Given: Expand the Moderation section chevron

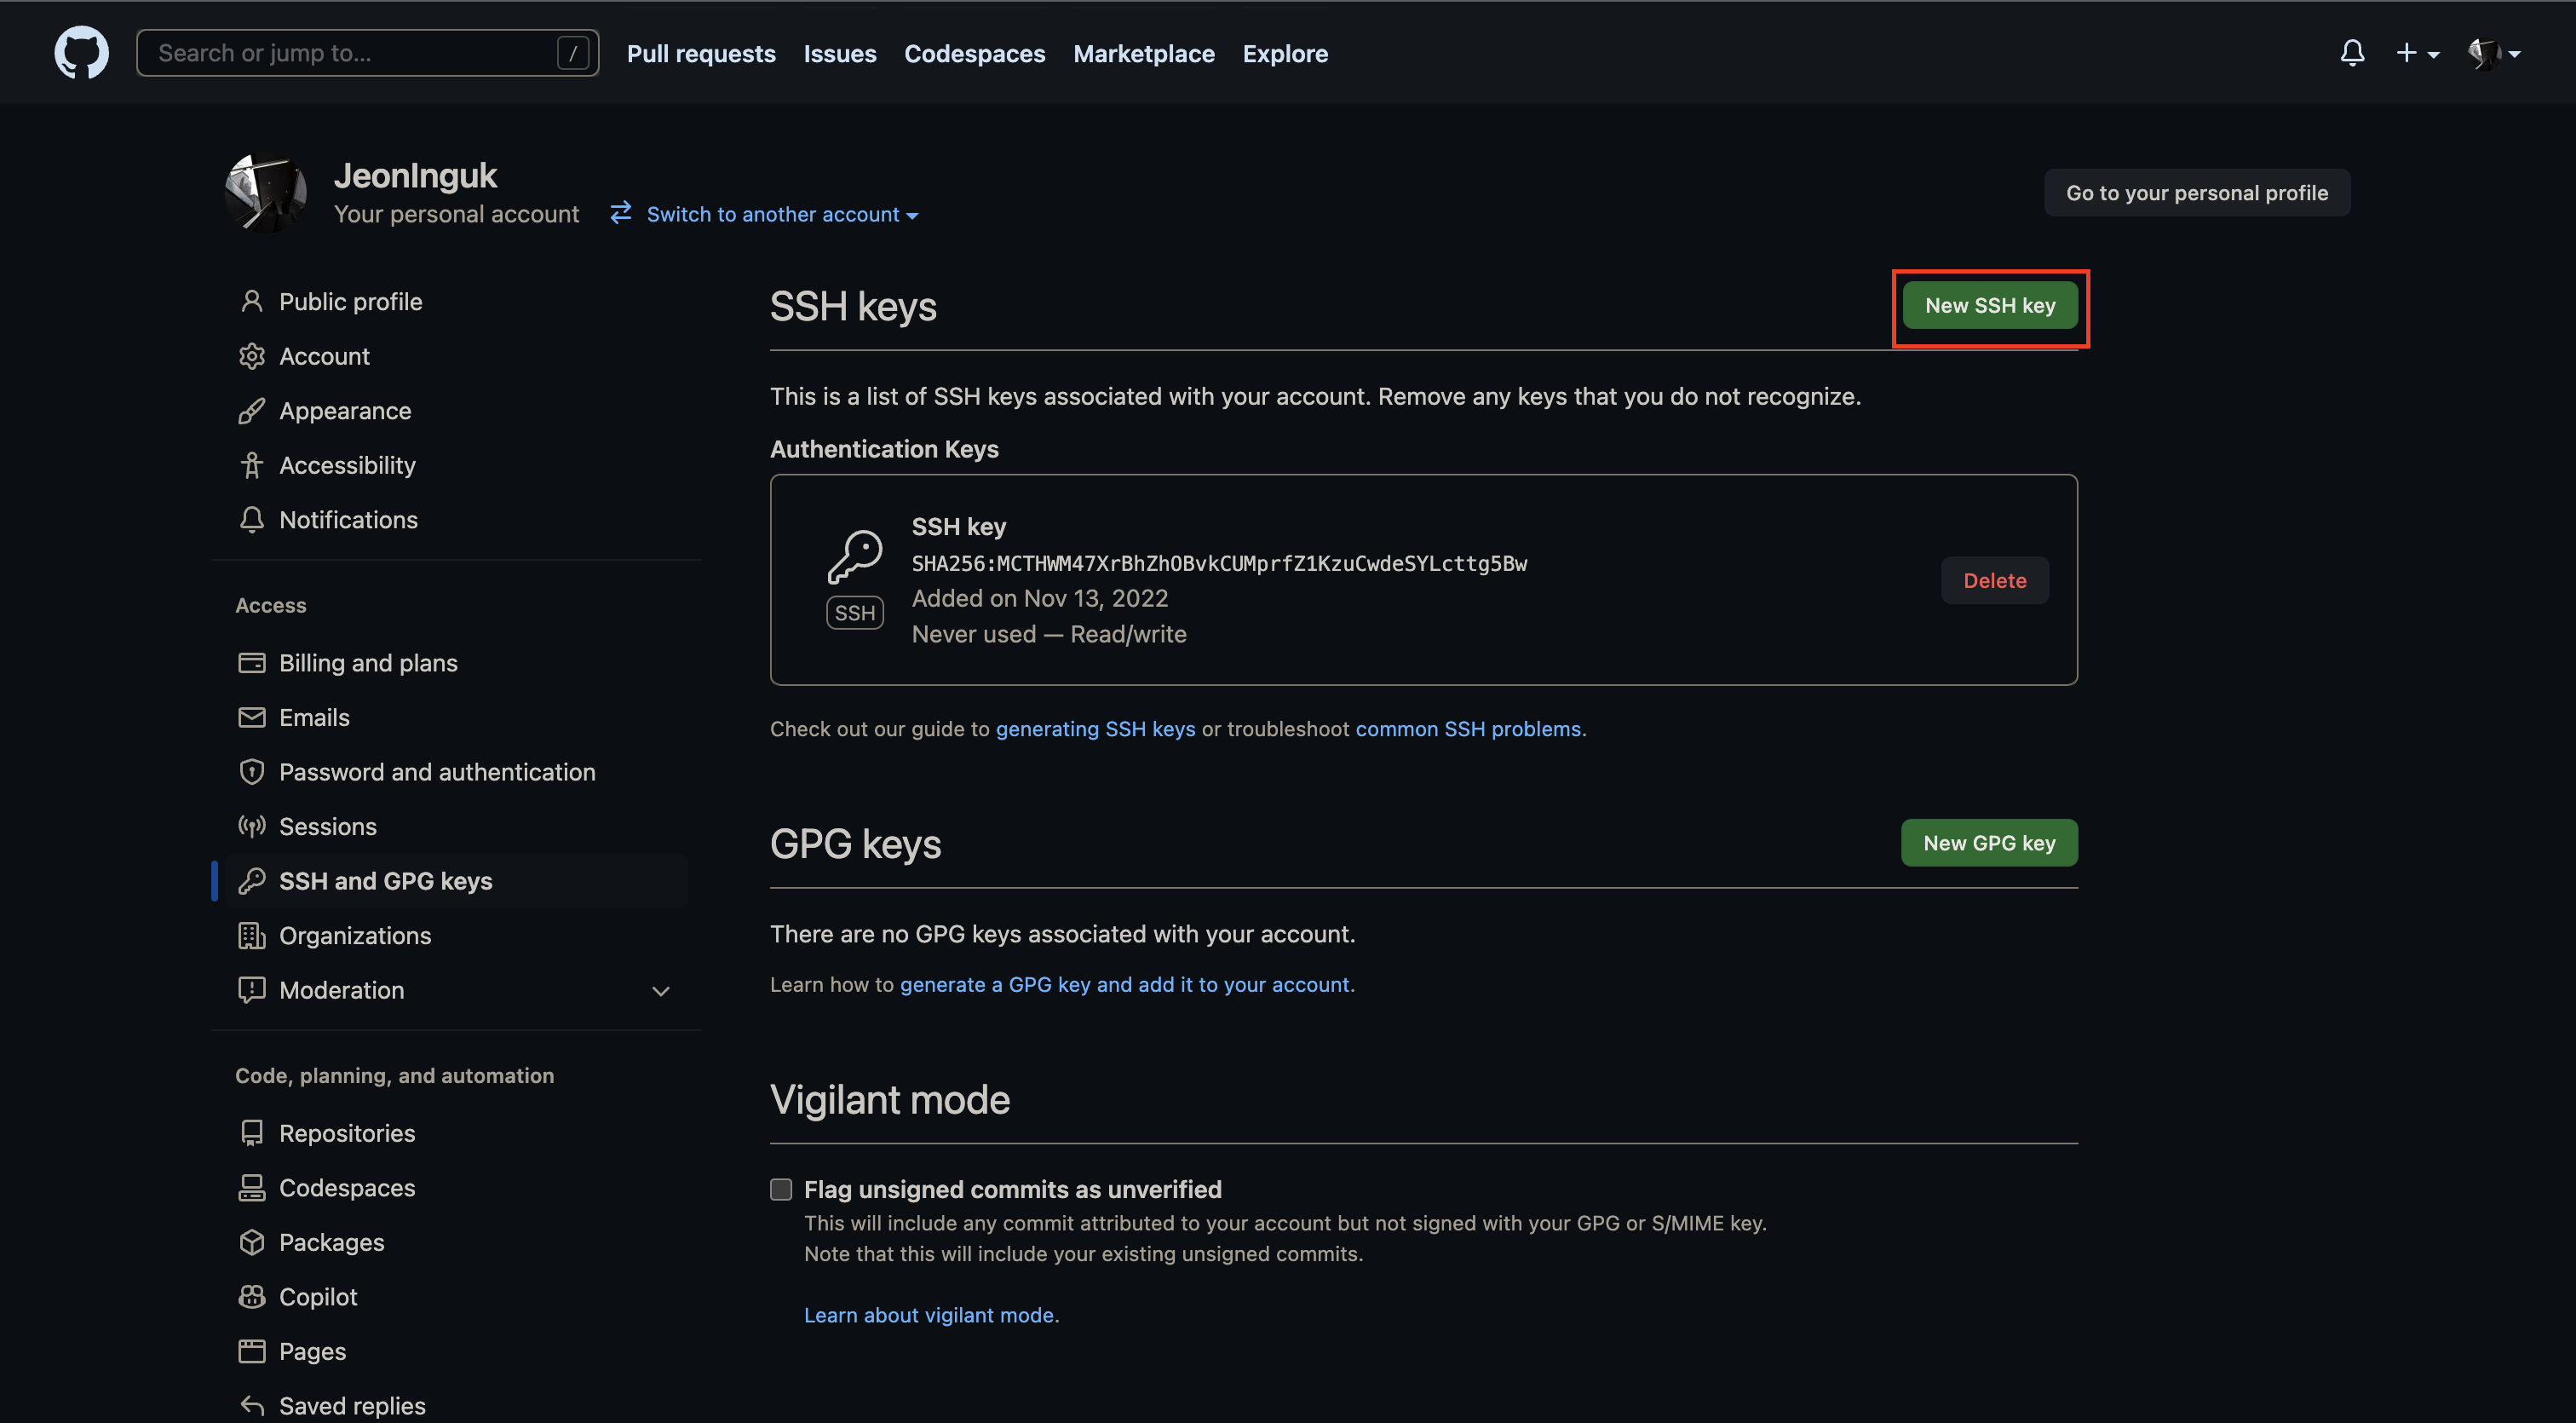Looking at the screenshot, I should [660, 991].
